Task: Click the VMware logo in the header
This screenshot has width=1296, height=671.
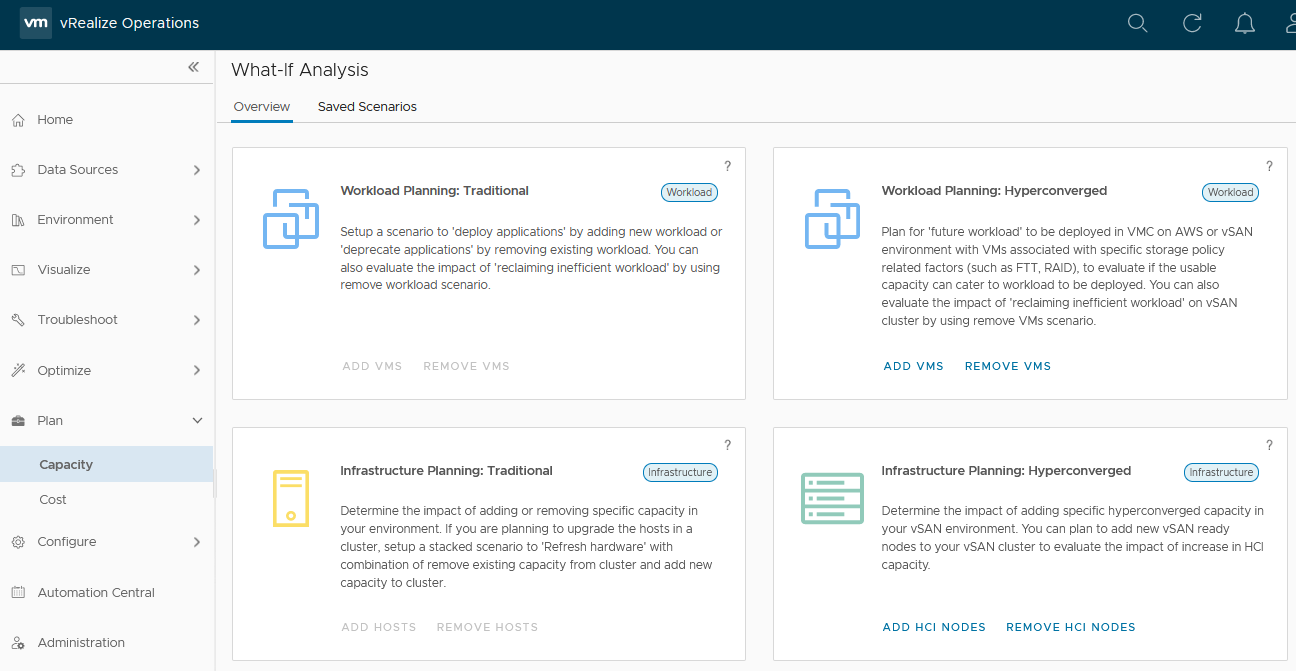Action: click(36, 23)
